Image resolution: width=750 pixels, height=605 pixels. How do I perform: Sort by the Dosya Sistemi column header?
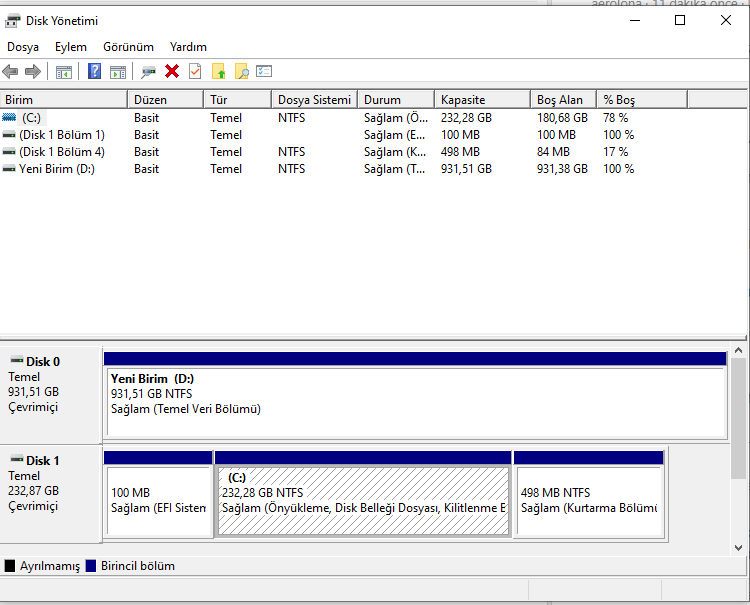tap(315, 99)
